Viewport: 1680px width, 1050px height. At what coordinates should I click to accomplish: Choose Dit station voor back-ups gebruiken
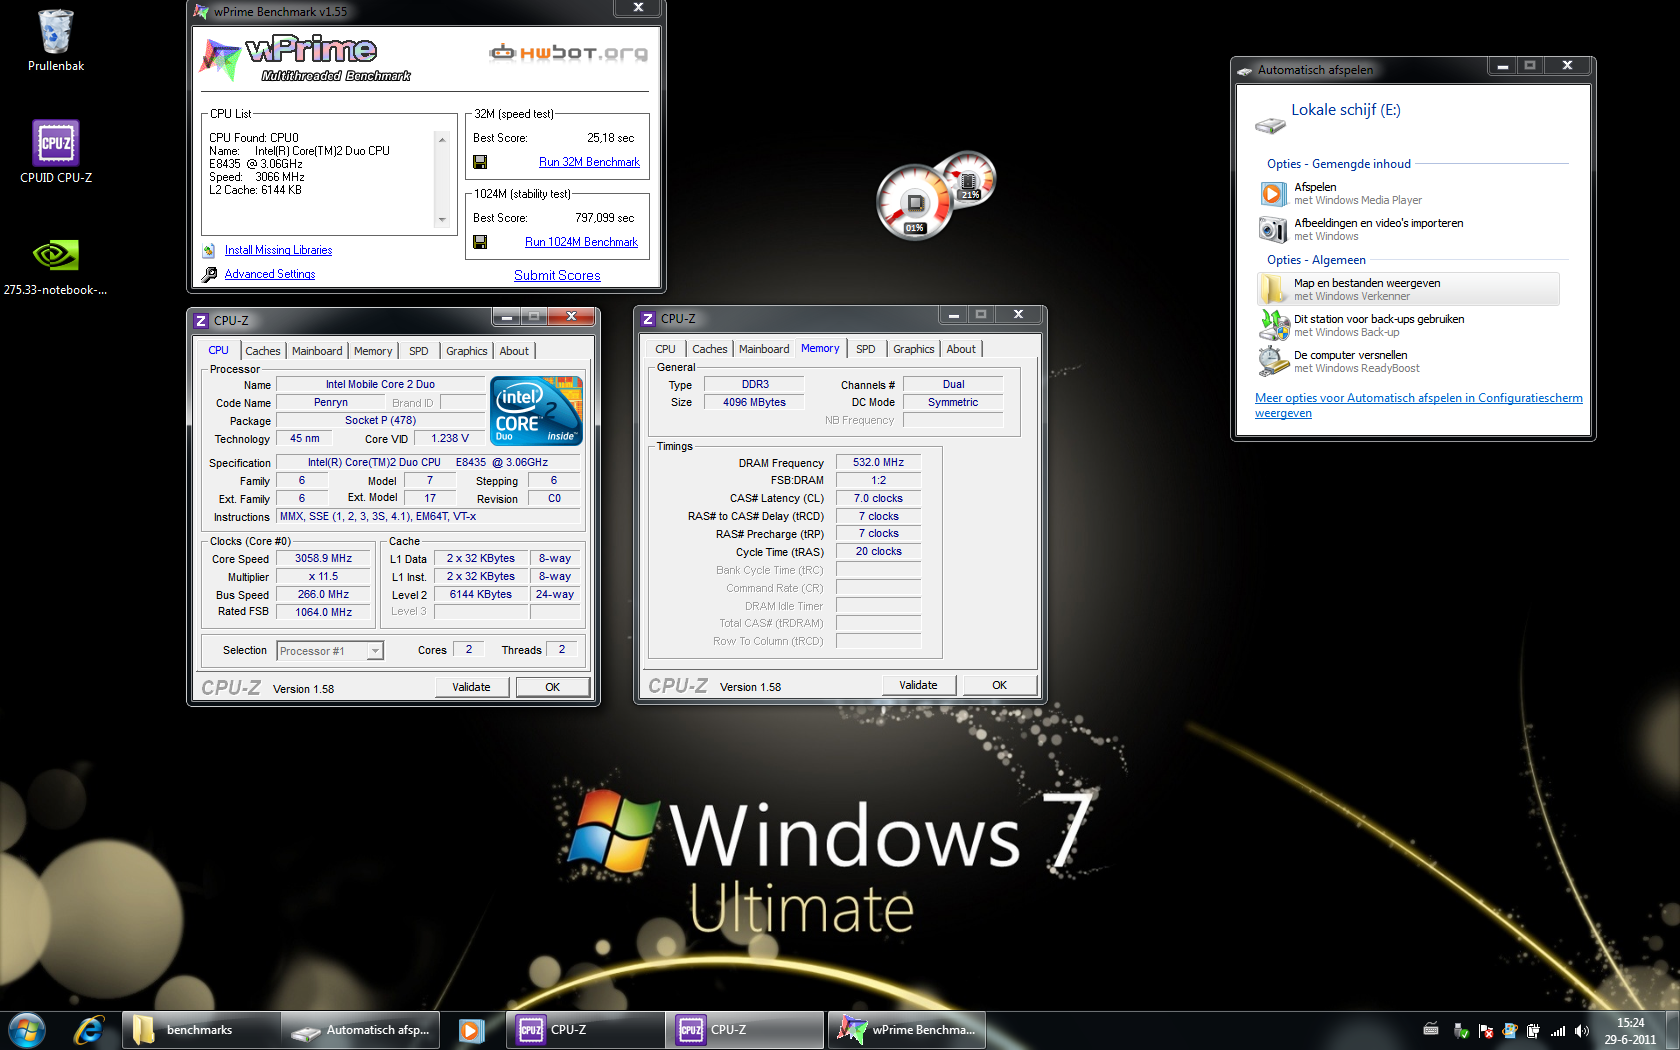(1409, 325)
